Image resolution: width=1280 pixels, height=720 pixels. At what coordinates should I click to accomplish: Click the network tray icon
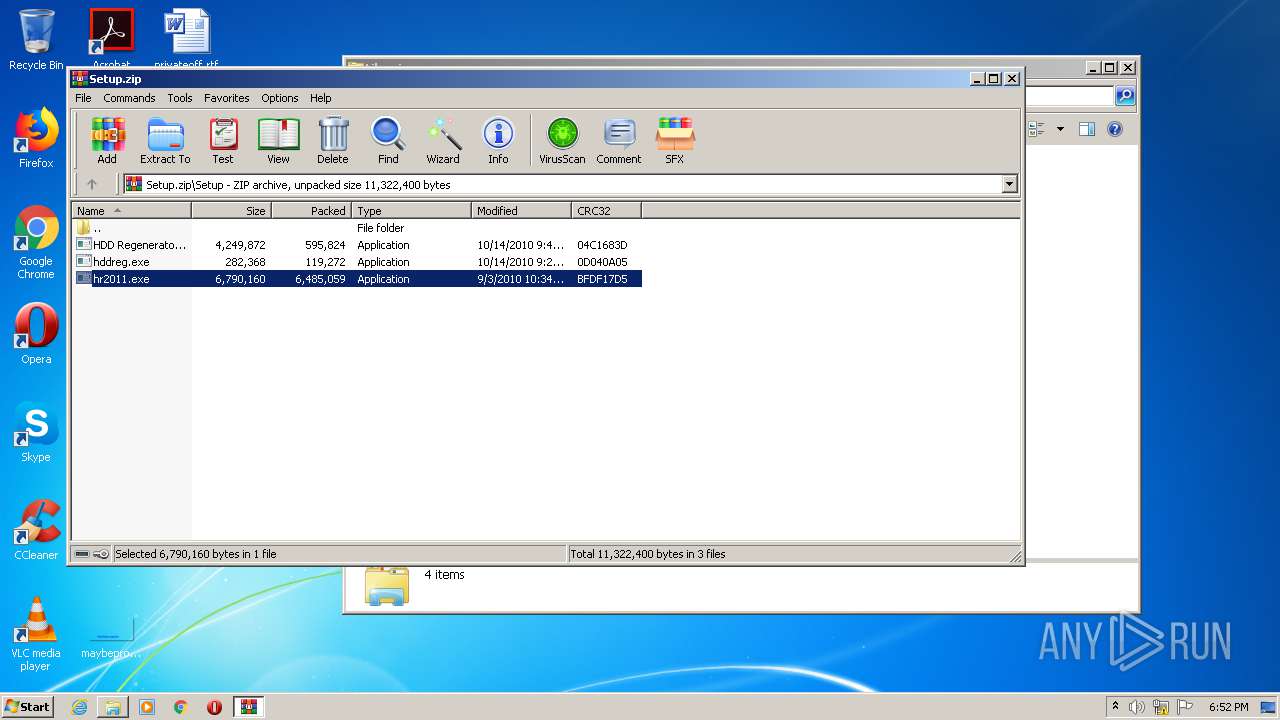(1161, 707)
